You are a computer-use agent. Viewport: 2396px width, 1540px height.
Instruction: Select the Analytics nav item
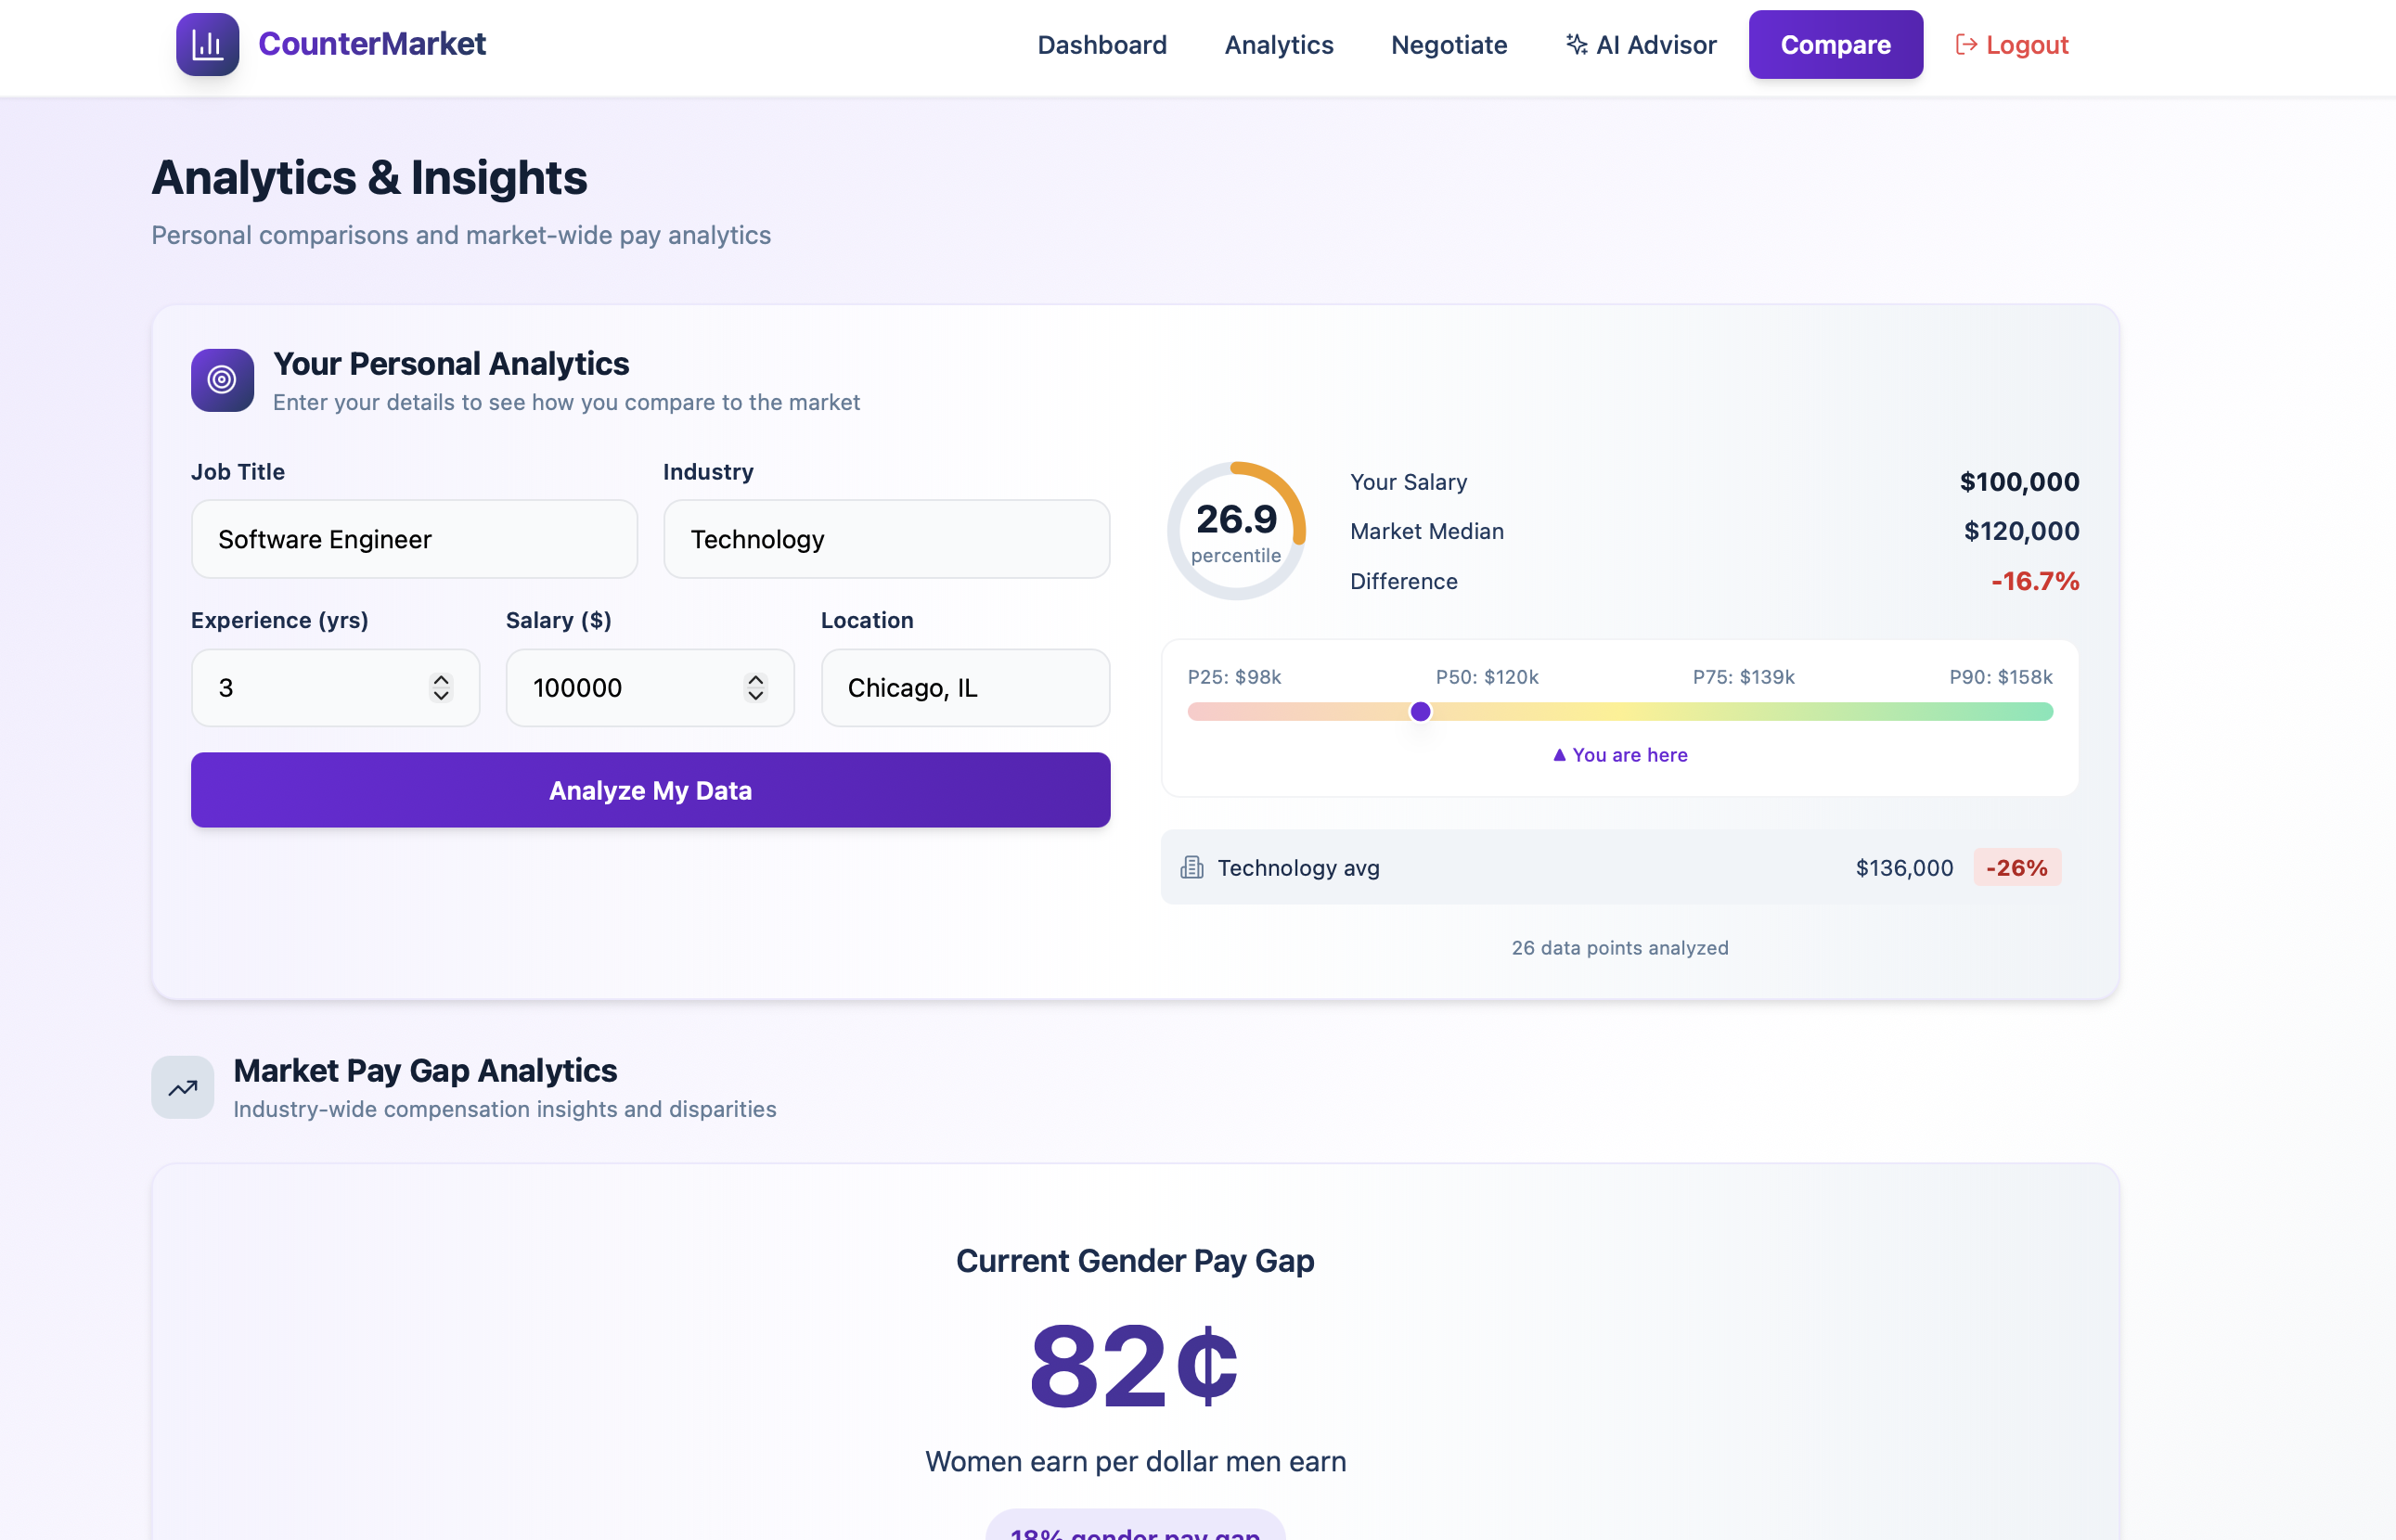pos(1278,44)
